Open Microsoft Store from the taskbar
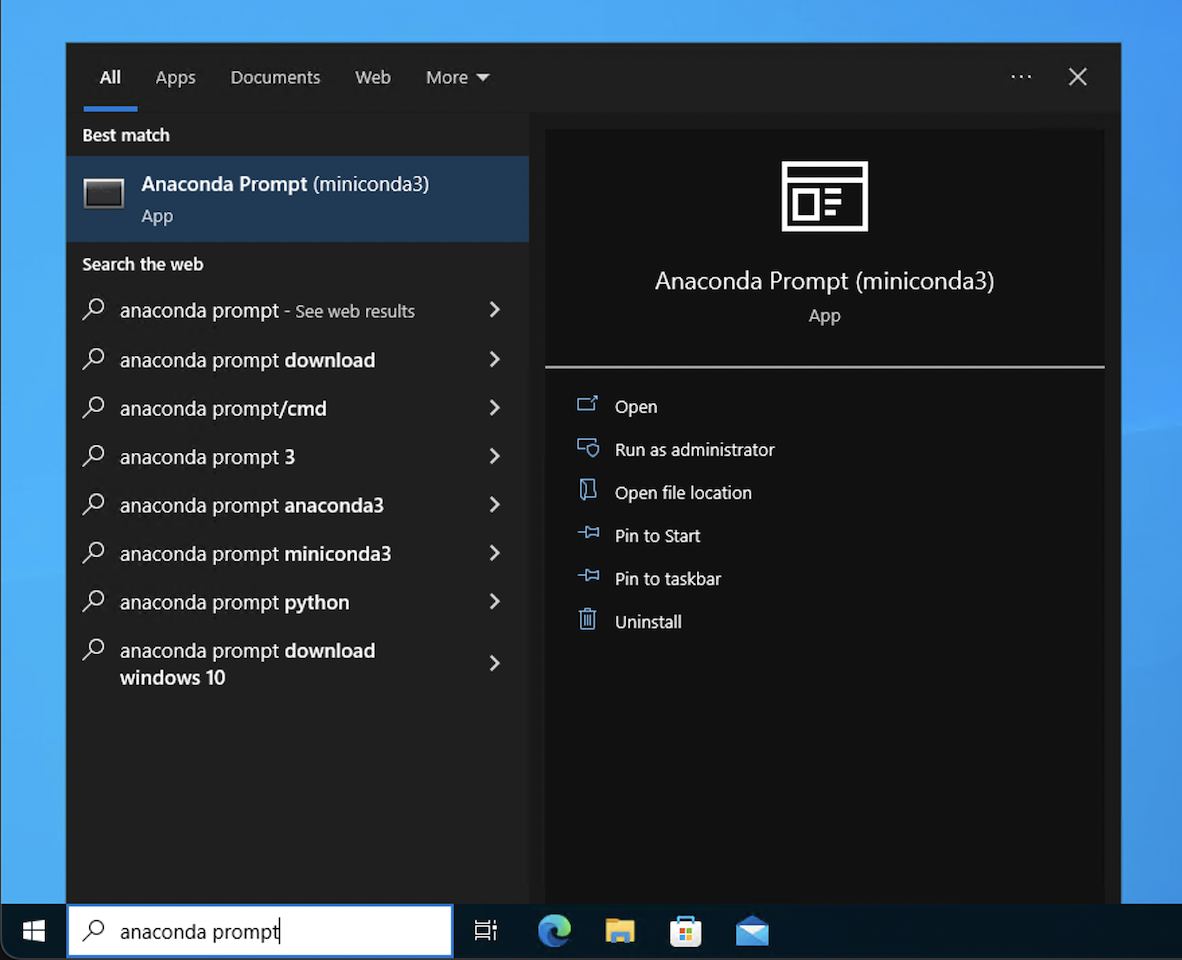The width and height of the screenshot is (1182, 960). pos(685,931)
